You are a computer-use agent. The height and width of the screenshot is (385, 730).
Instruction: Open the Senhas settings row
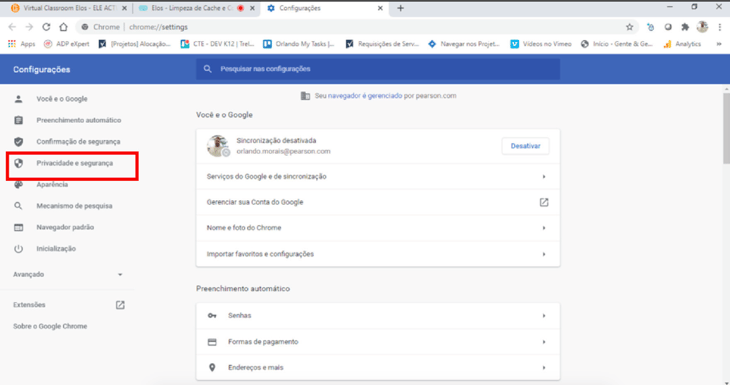[x=378, y=316]
